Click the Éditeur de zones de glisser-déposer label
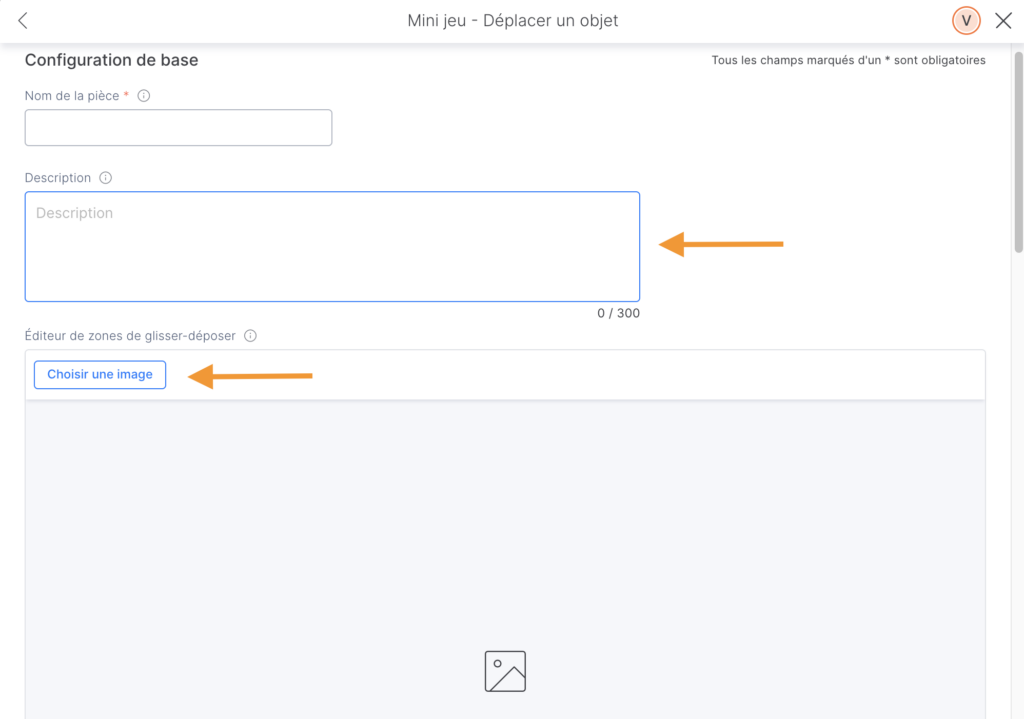The height and width of the screenshot is (719, 1024). pos(130,336)
